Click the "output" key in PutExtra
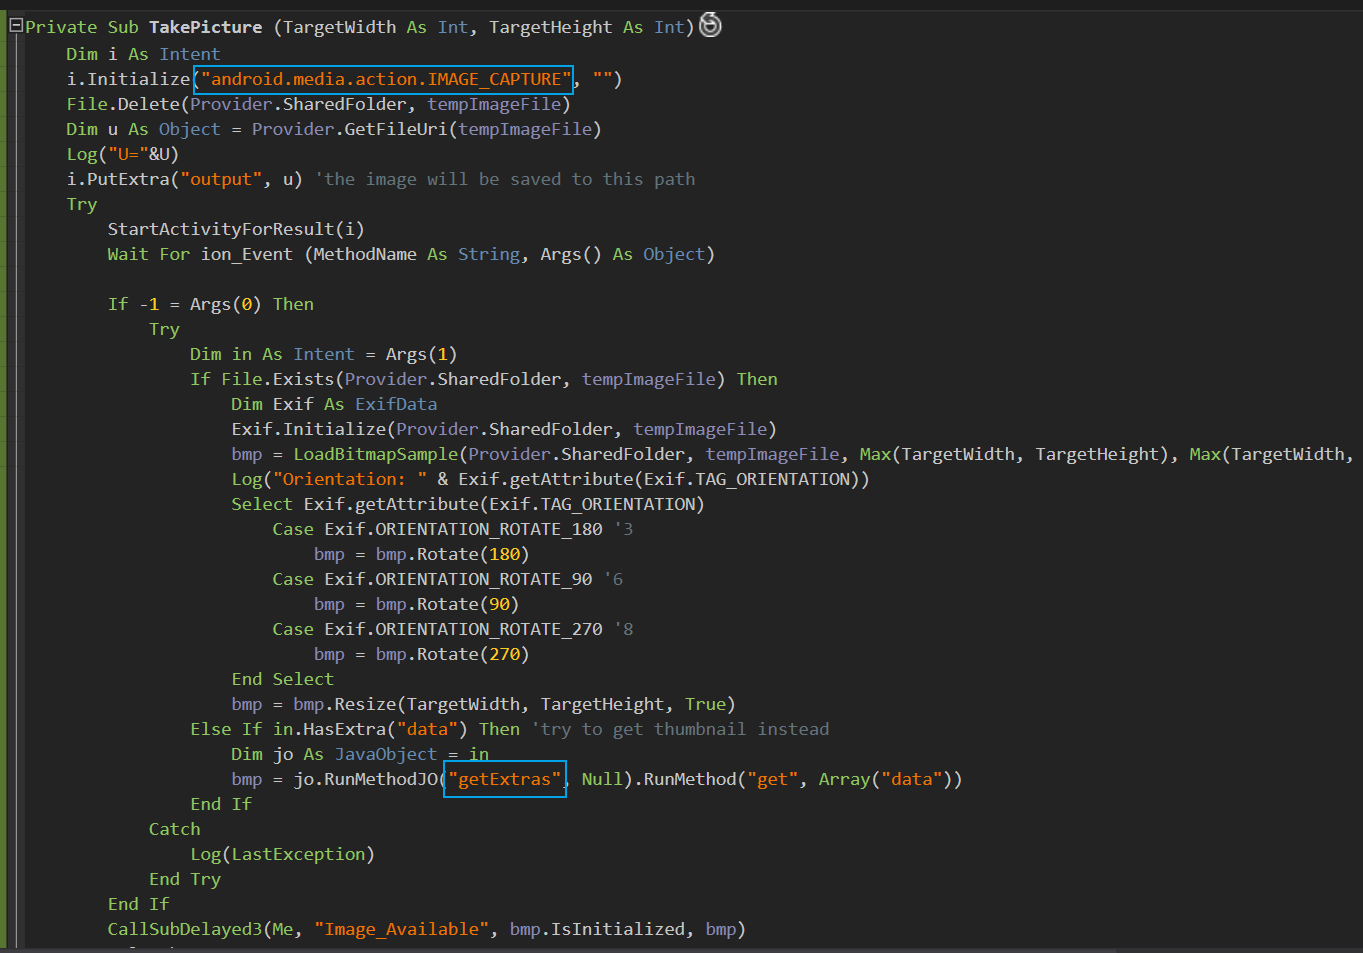1363x953 pixels. coord(221,179)
